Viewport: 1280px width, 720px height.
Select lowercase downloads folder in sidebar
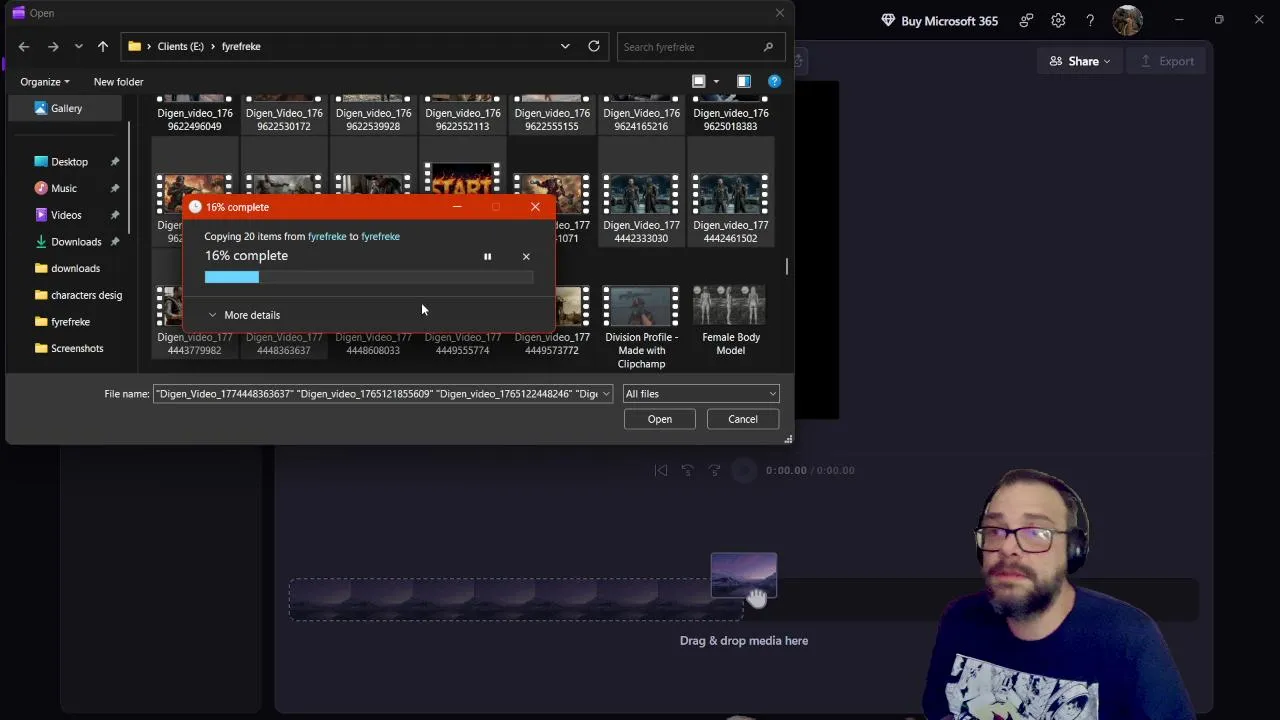point(74,268)
